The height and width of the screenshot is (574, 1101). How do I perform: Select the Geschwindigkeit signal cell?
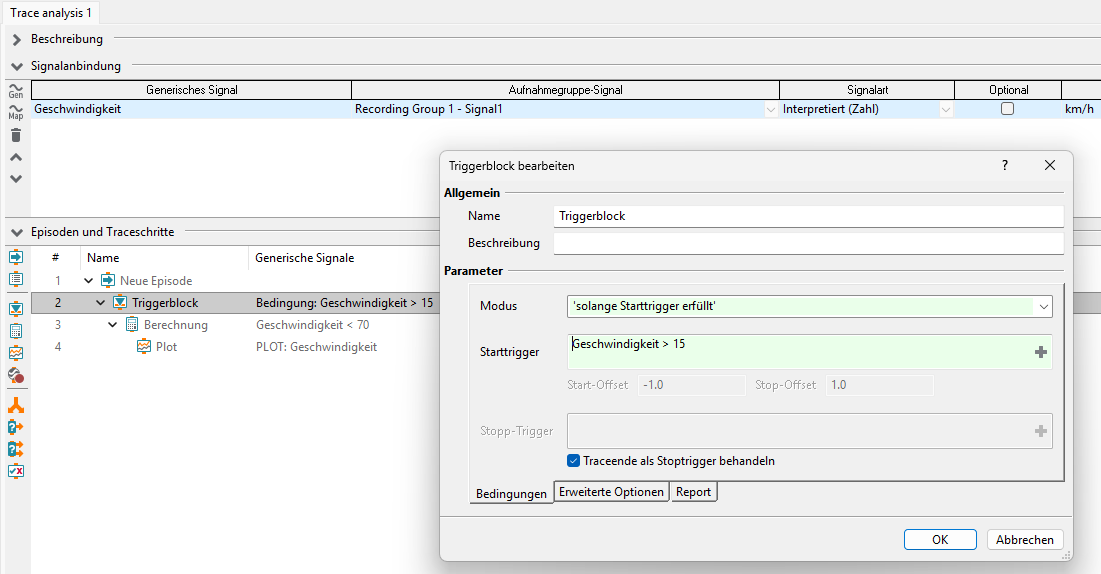(x=191, y=109)
